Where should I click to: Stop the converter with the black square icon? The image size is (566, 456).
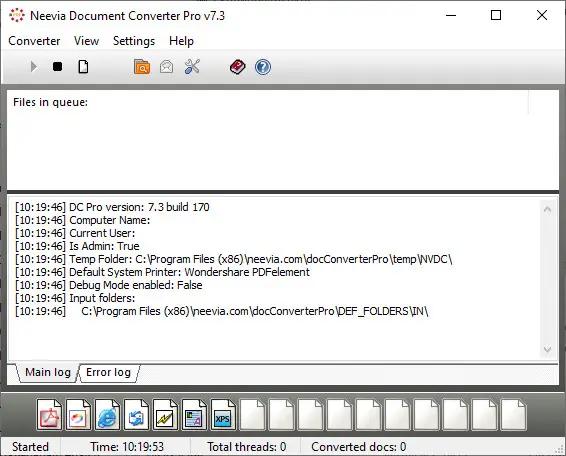57,67
